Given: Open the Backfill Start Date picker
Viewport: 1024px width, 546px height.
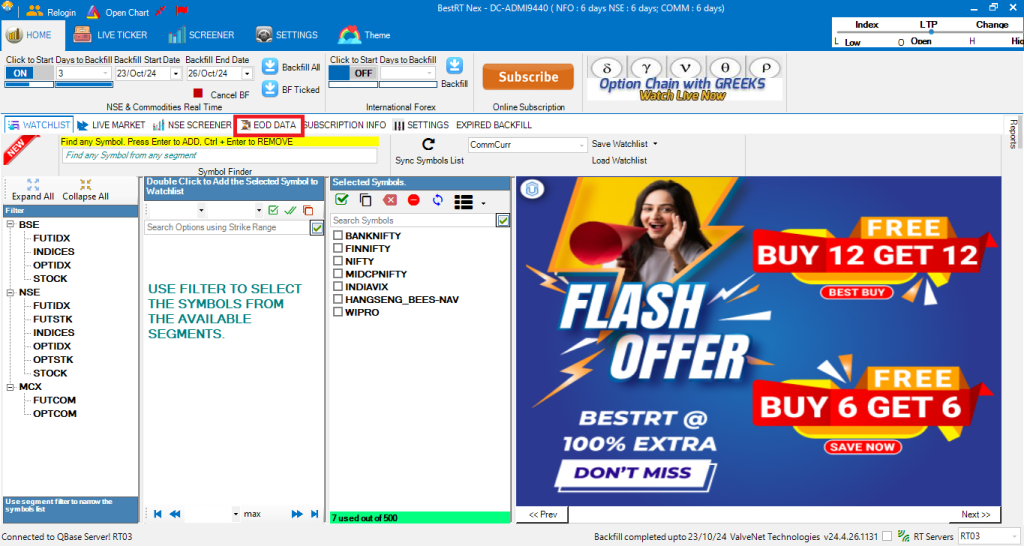Looking at the screenshot, I should (x=176, y=74).
